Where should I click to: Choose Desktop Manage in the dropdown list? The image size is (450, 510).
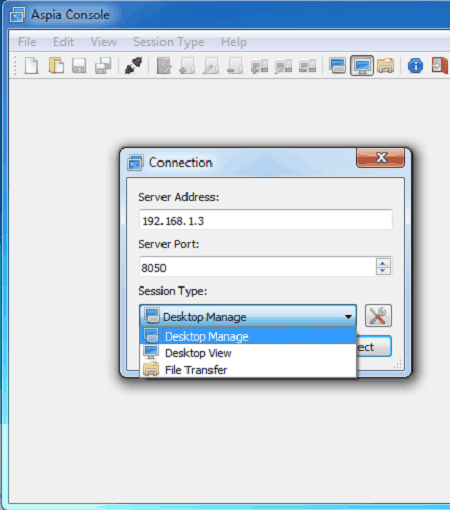pos(248,336)
